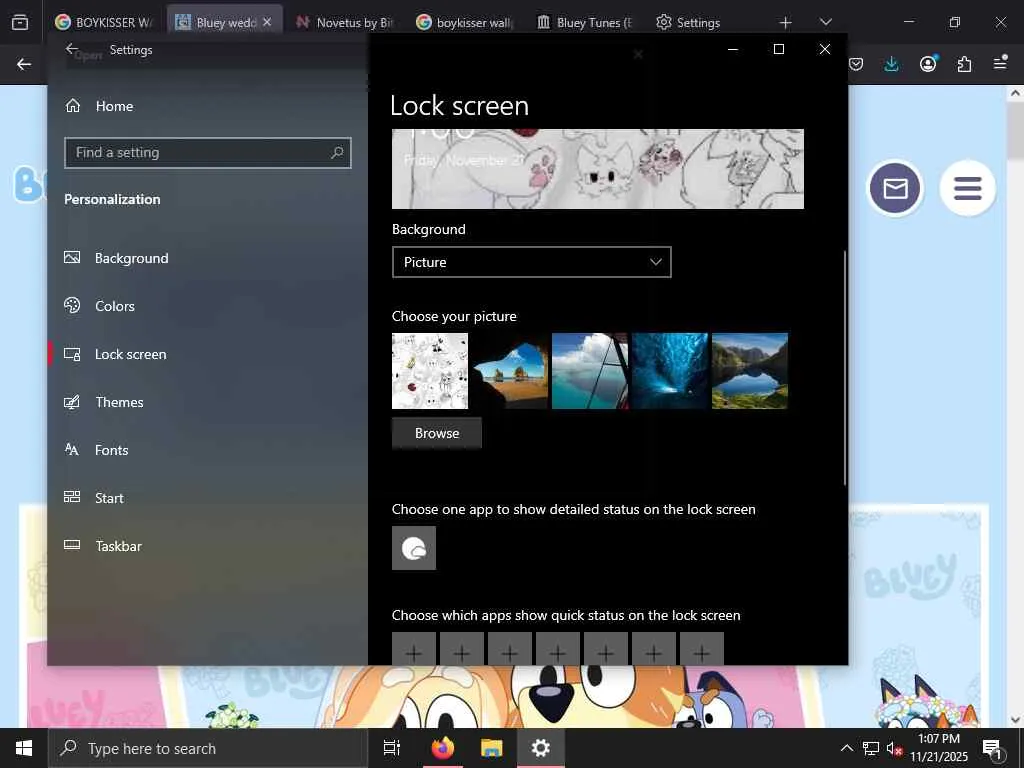
Task: Open Firefox View icon at tab bar
Action: tap(20, 22)
